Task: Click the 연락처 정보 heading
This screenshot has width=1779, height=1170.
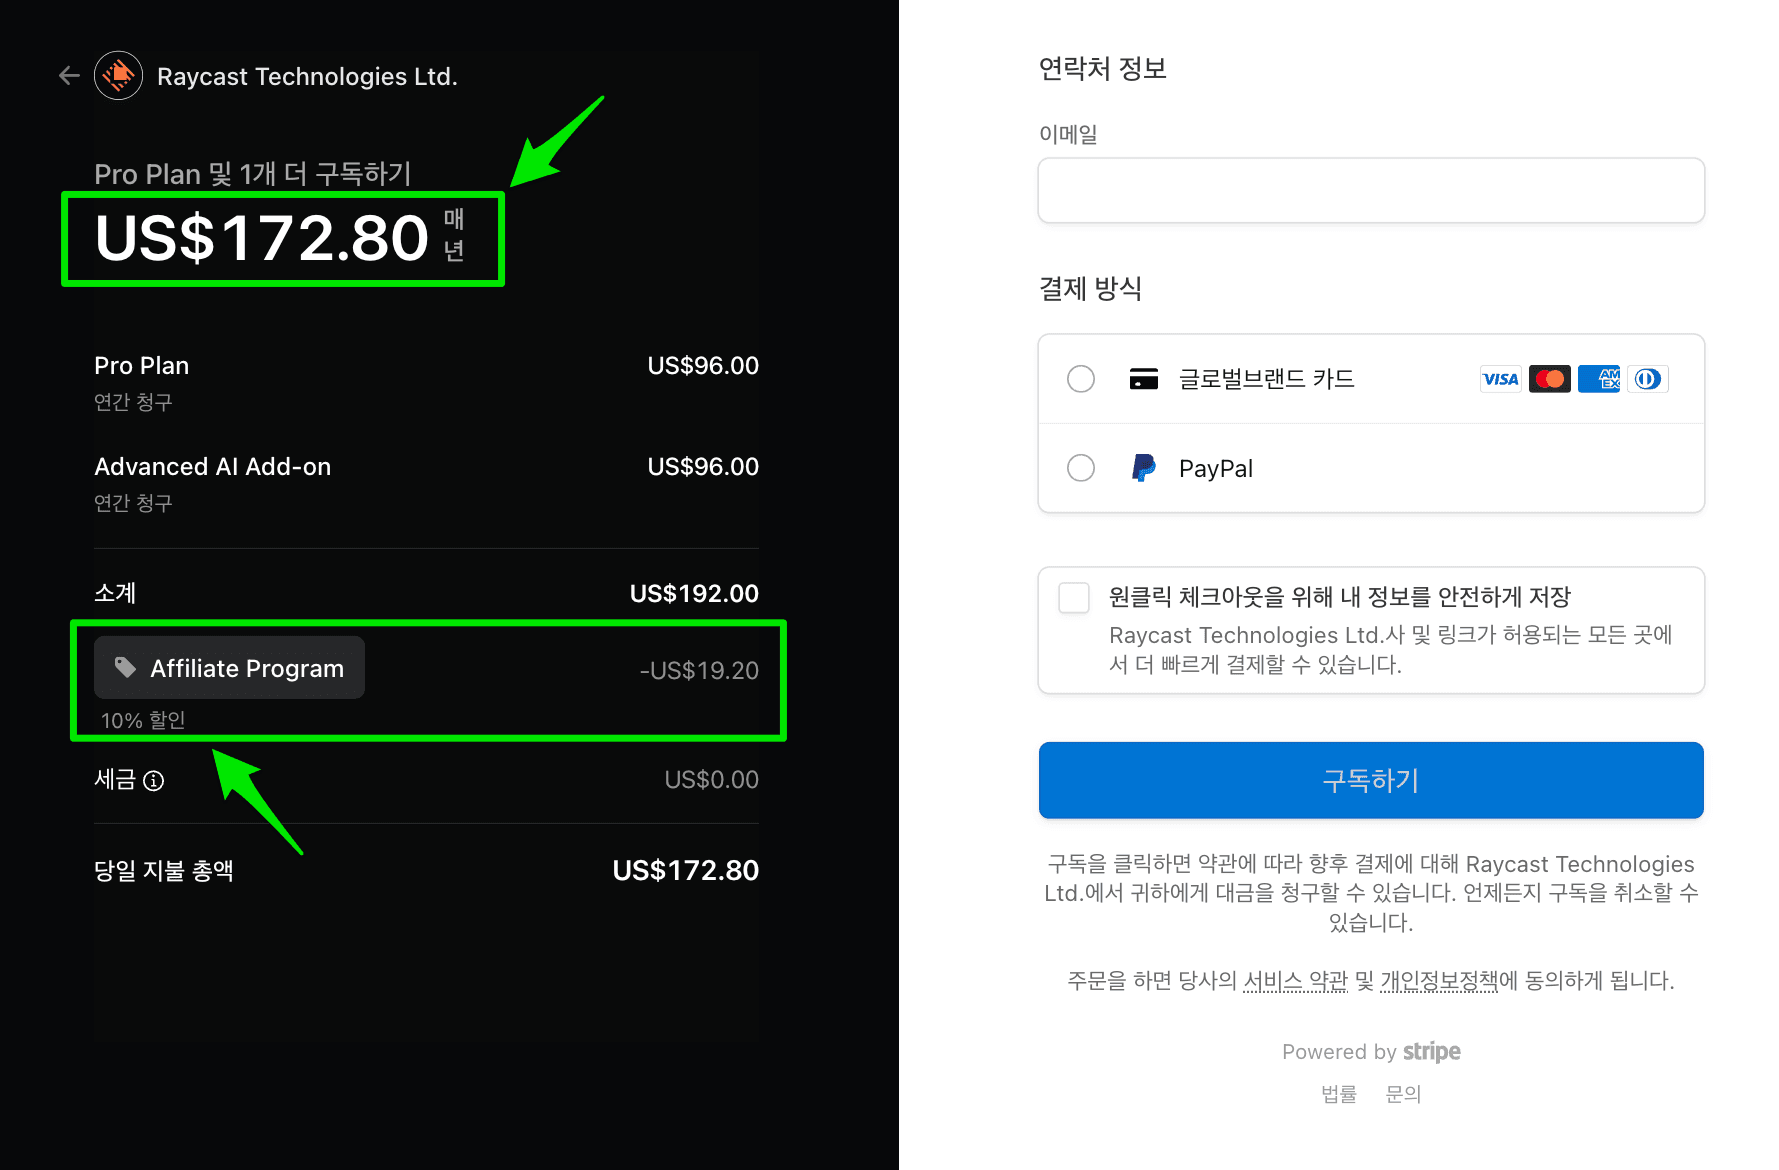Action: 1103,69
